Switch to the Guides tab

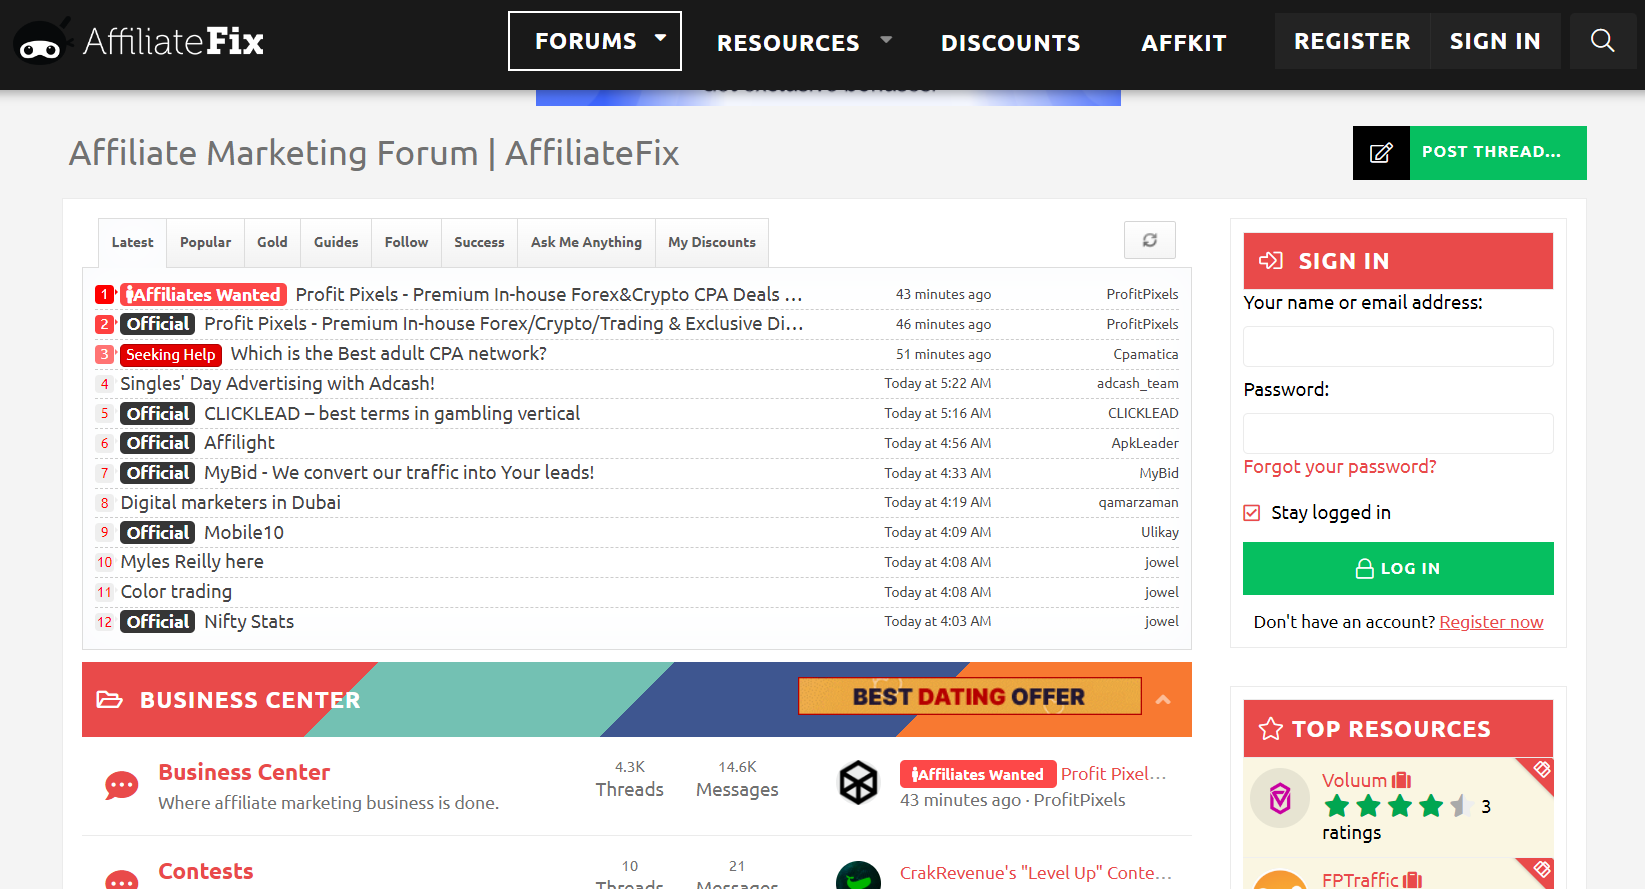(336, 242)
